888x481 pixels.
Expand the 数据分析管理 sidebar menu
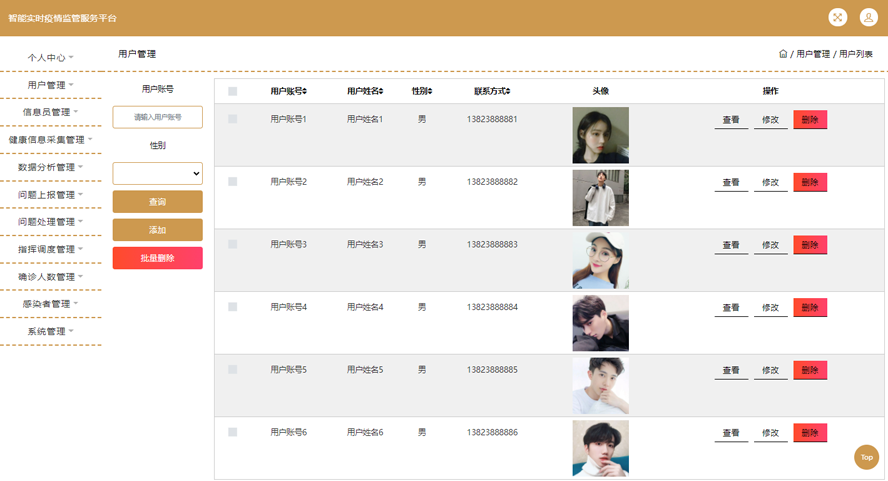tap(51, 167)
